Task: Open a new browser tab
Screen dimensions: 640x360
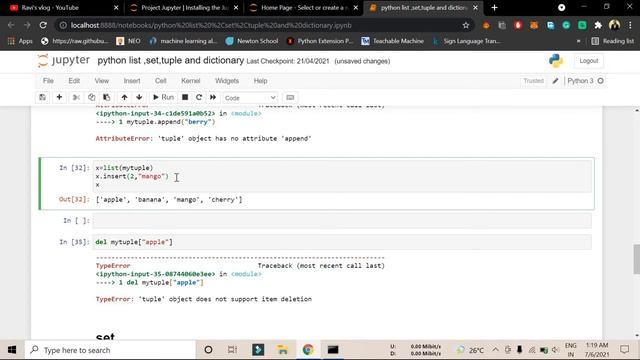Action: 494,8
